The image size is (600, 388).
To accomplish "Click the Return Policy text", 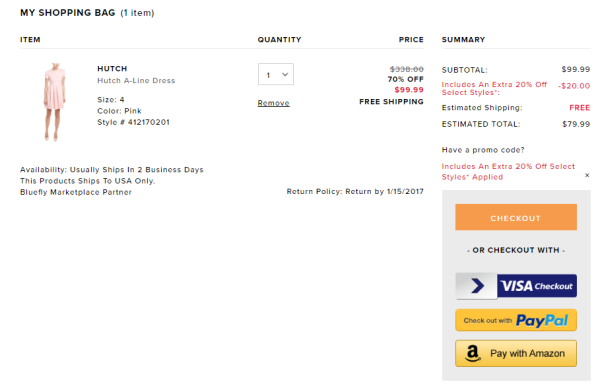I will click(x=355, y=191).
